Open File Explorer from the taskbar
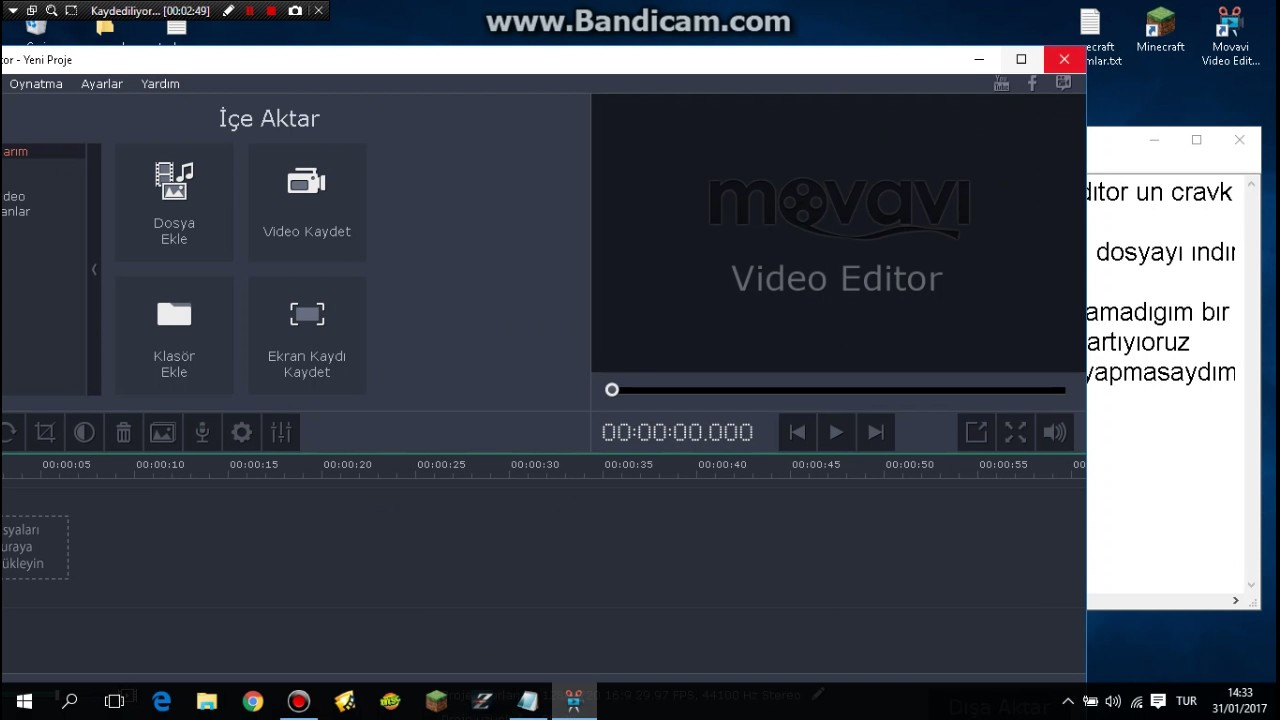1280x720 pixels. (x=207, y=702)
